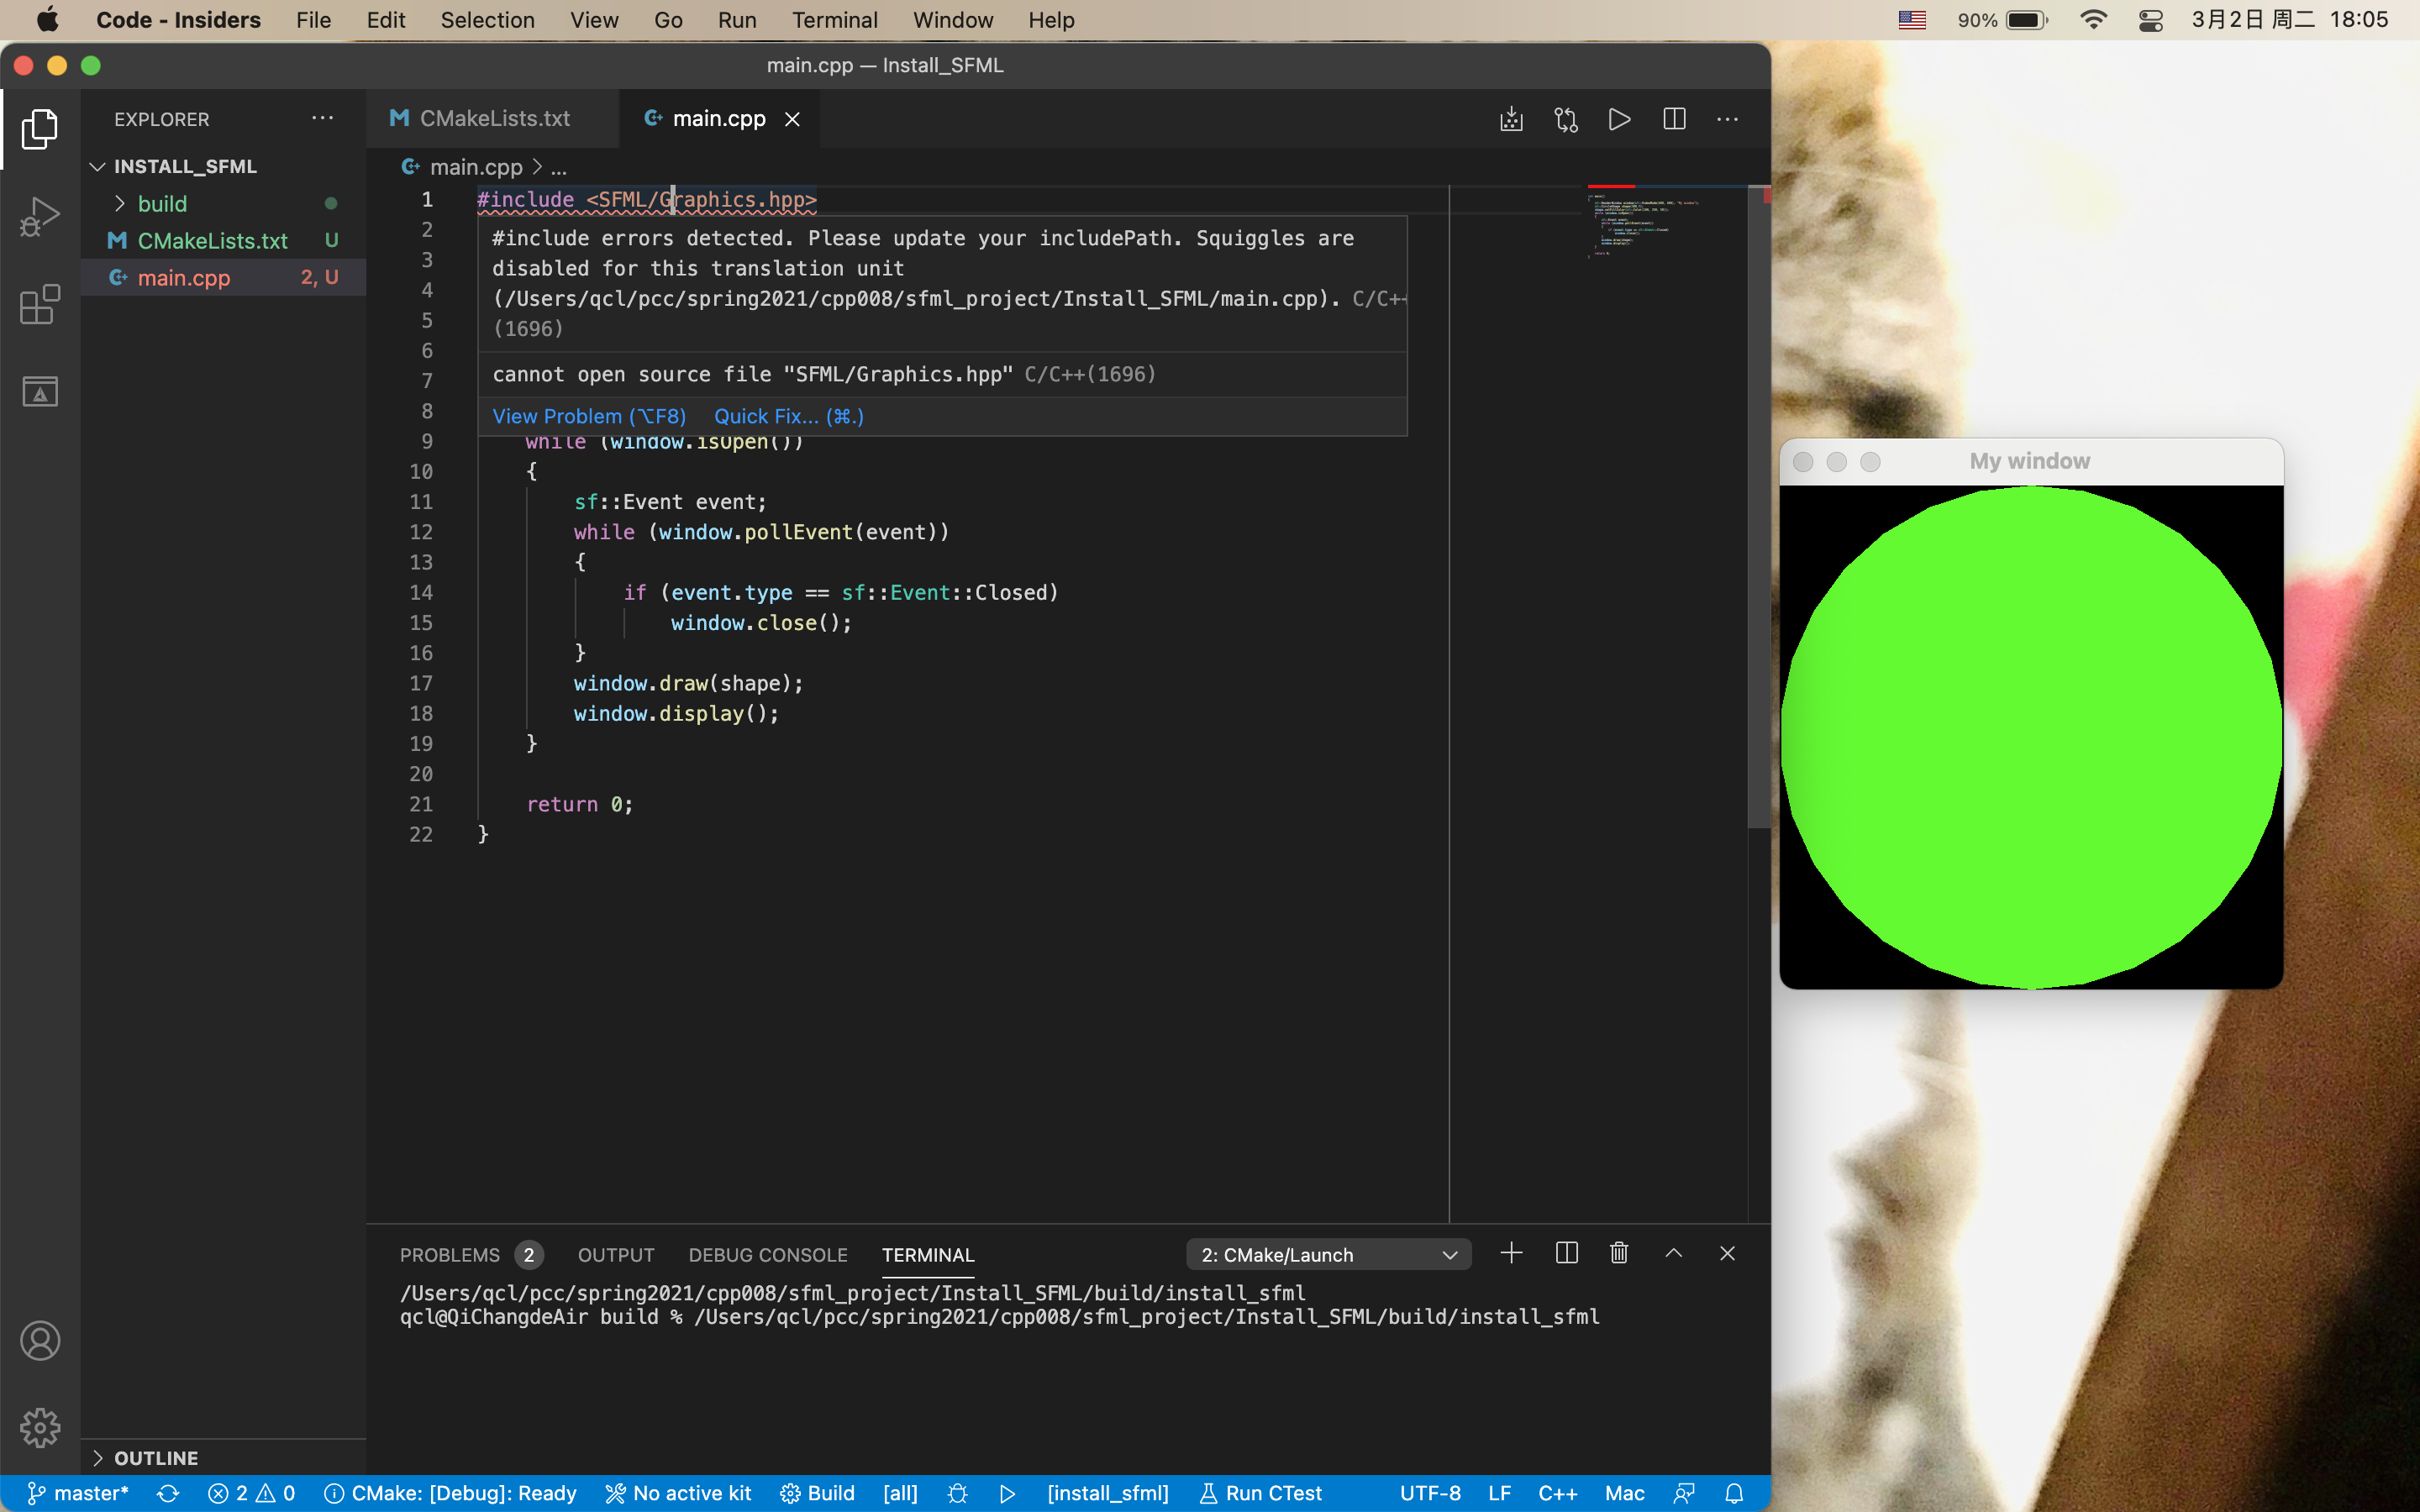Screen dimensions: 2420x1512
Task: Select No active kit in status bar
Action: [x=678, y=1493]
